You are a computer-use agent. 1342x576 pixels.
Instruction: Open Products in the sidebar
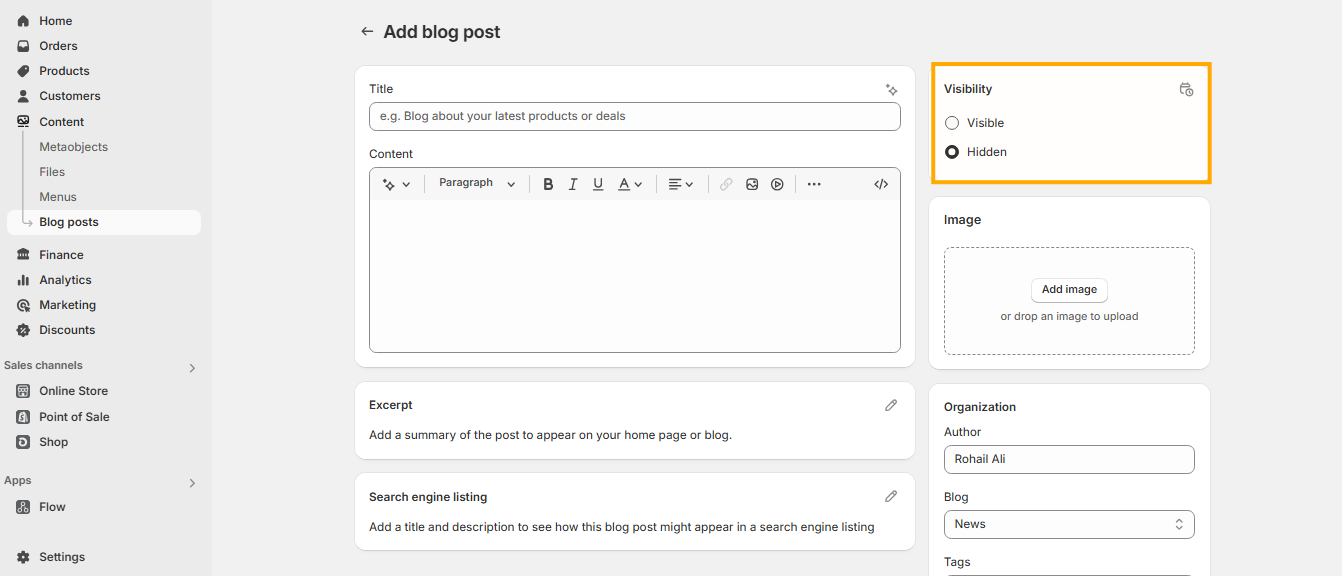pos(64,71)
